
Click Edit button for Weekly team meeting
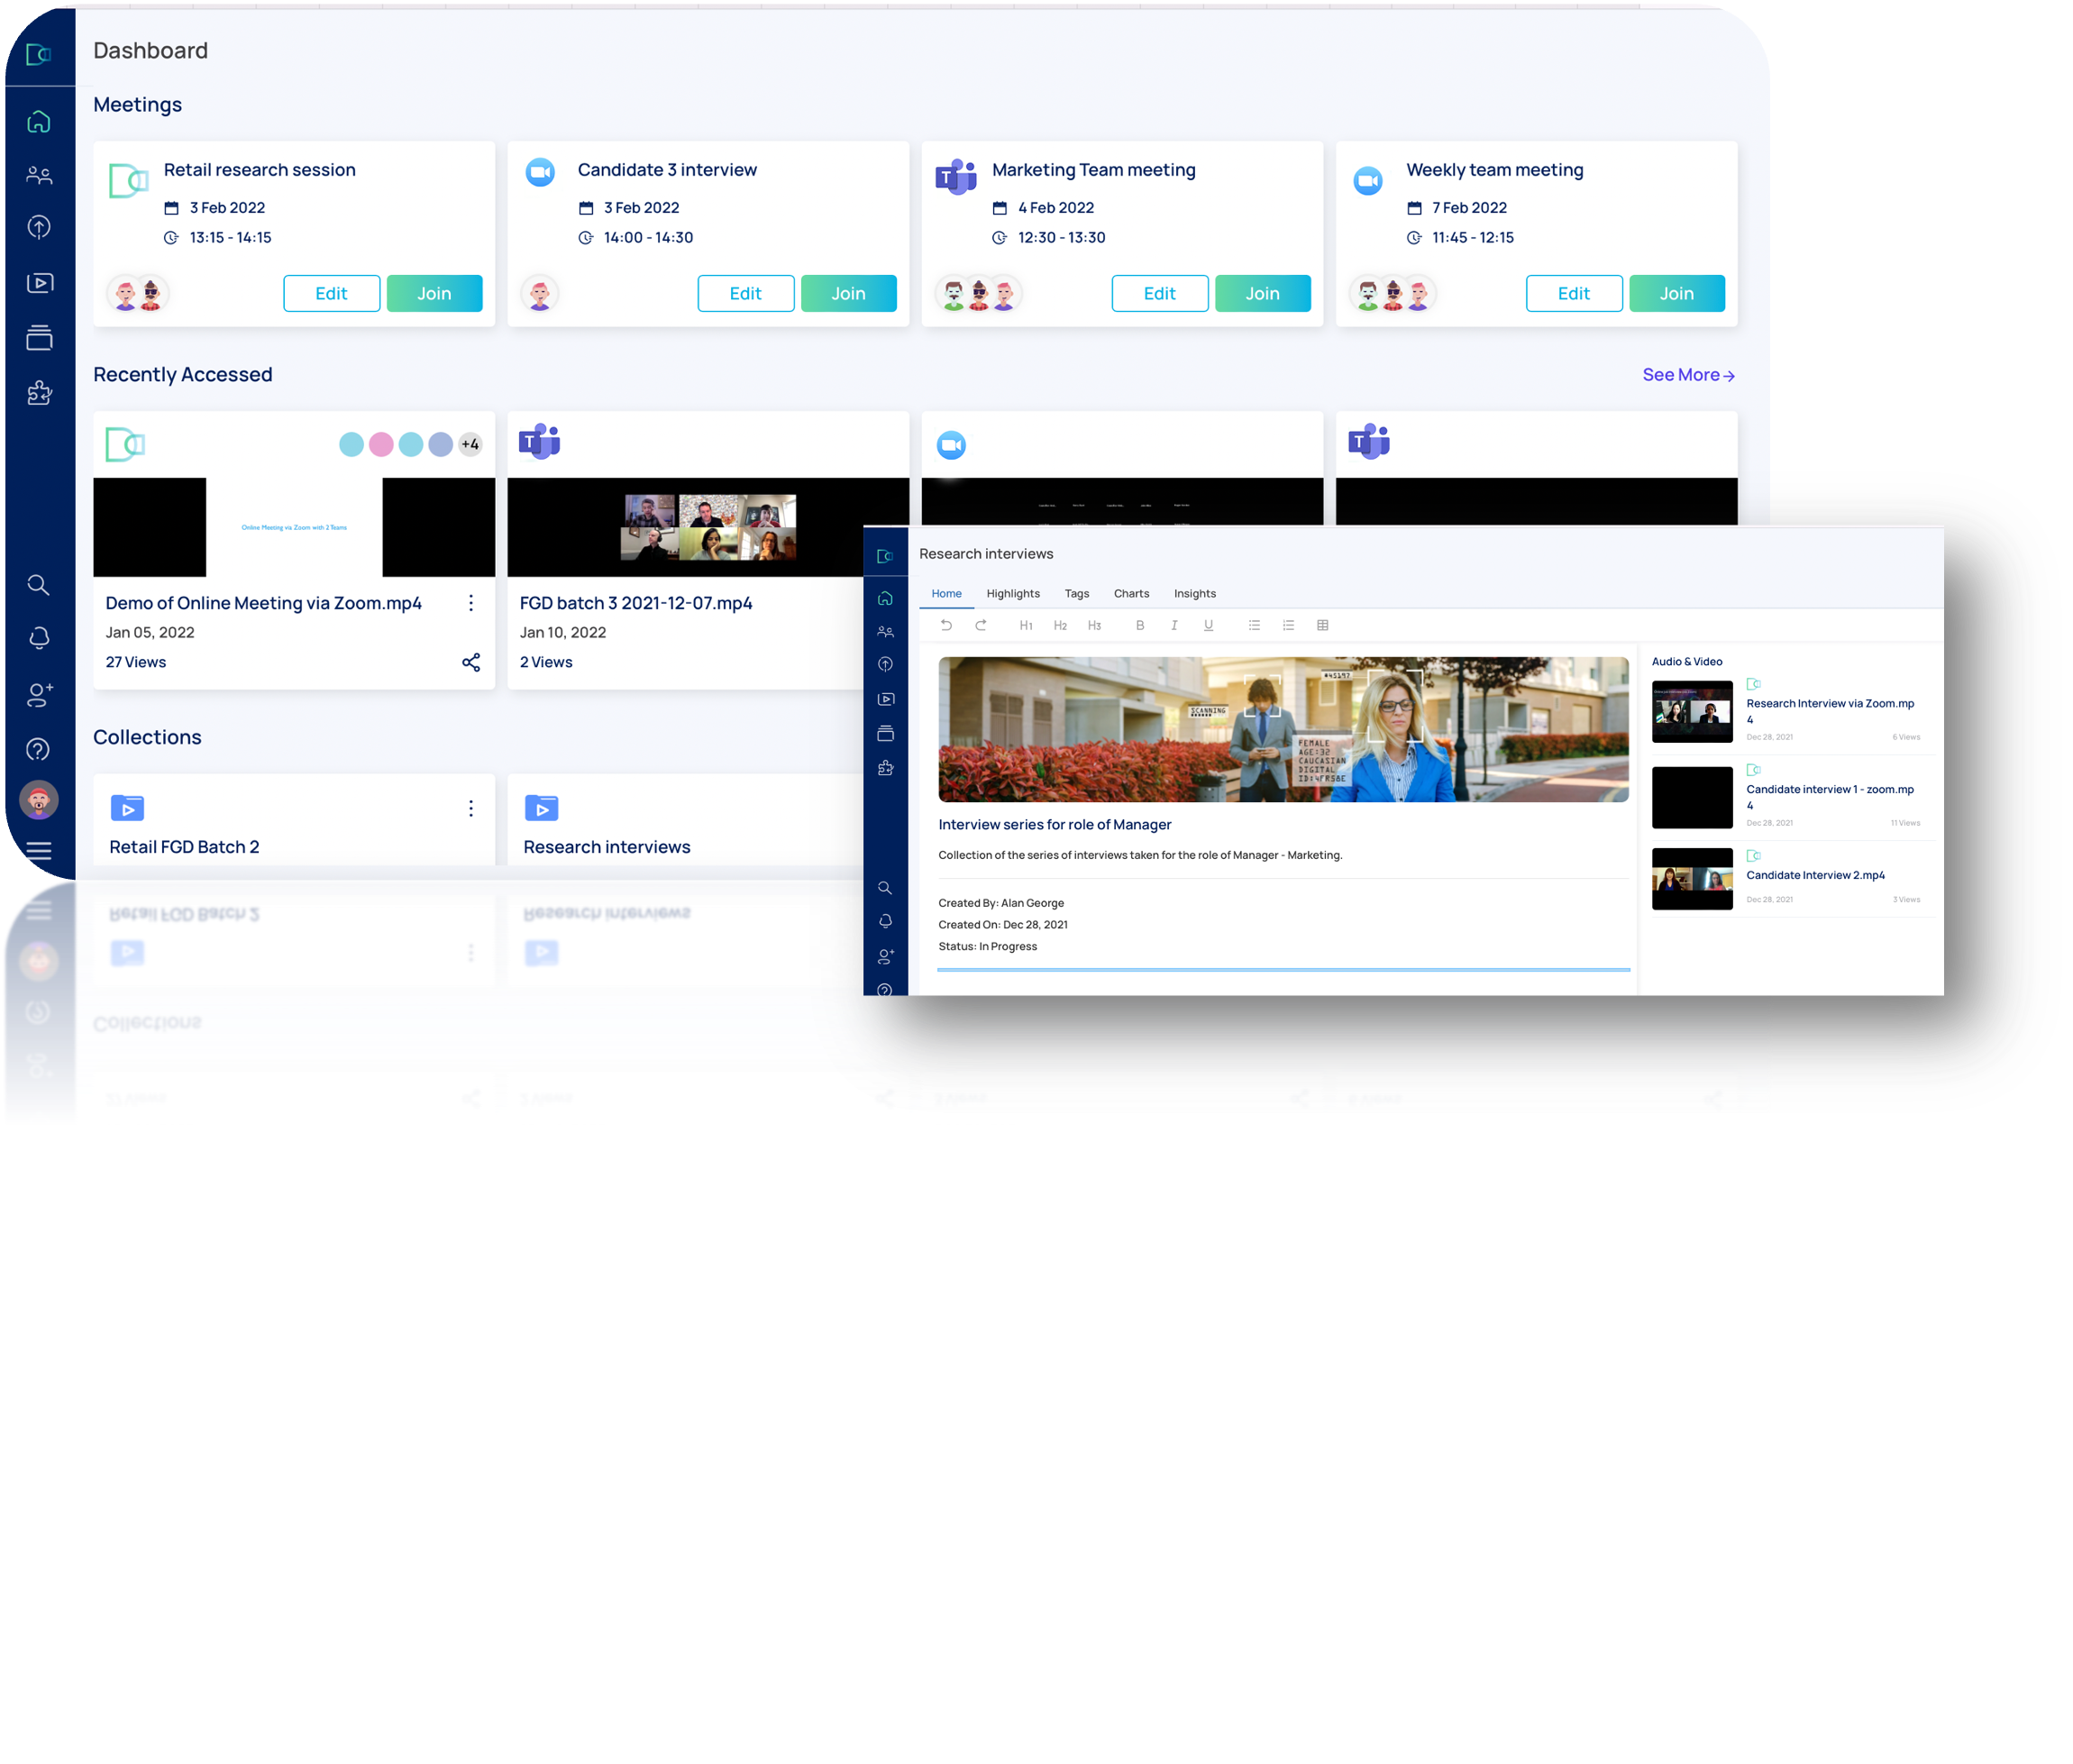pyautogui.click(x=1573, y=290)
